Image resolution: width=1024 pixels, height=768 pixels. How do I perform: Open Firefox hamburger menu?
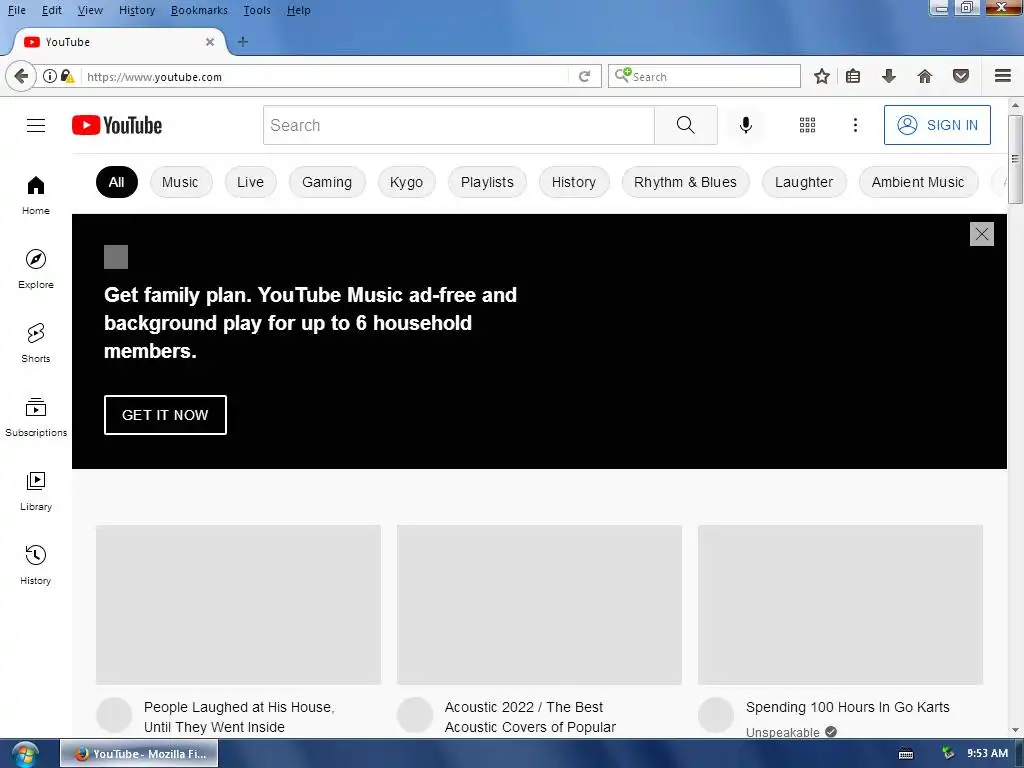click(x=1003, y=76)
